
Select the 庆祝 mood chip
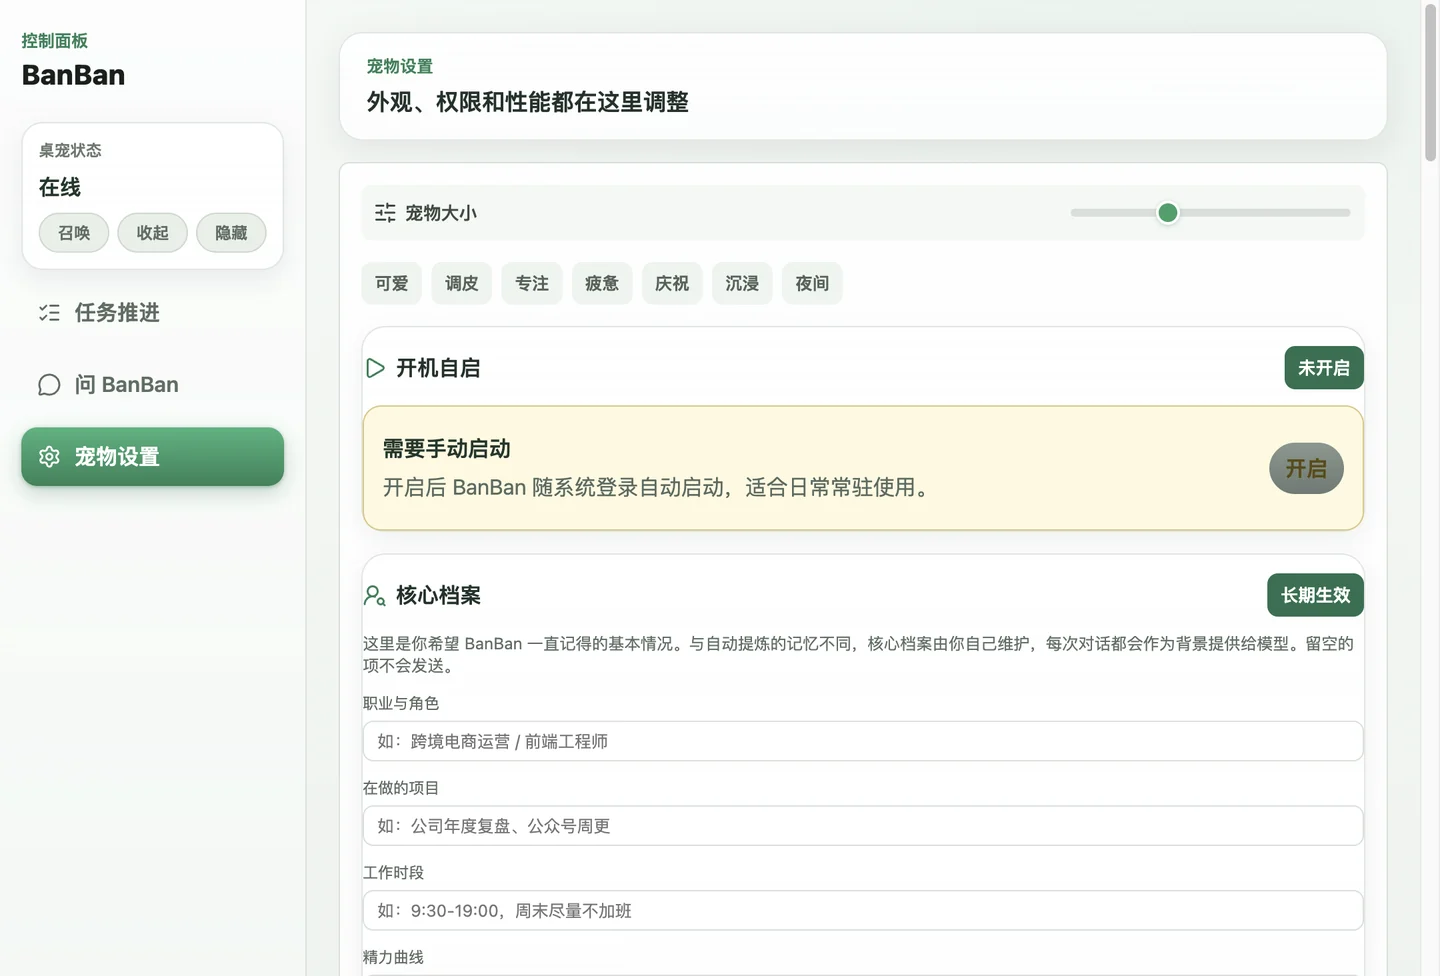tap(672, 284)
